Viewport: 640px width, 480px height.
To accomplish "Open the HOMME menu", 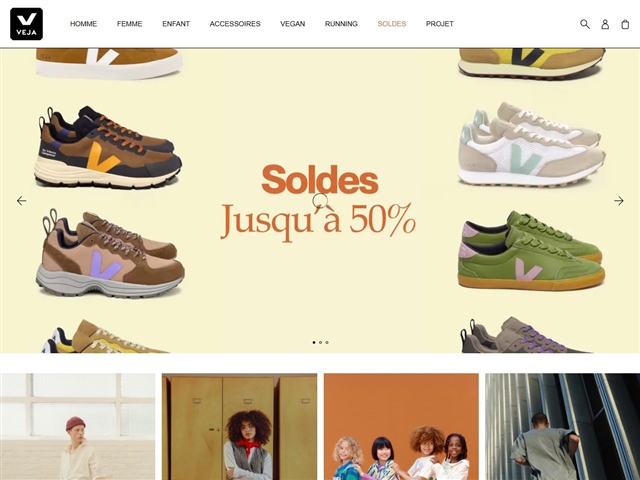I will point(83,24).
